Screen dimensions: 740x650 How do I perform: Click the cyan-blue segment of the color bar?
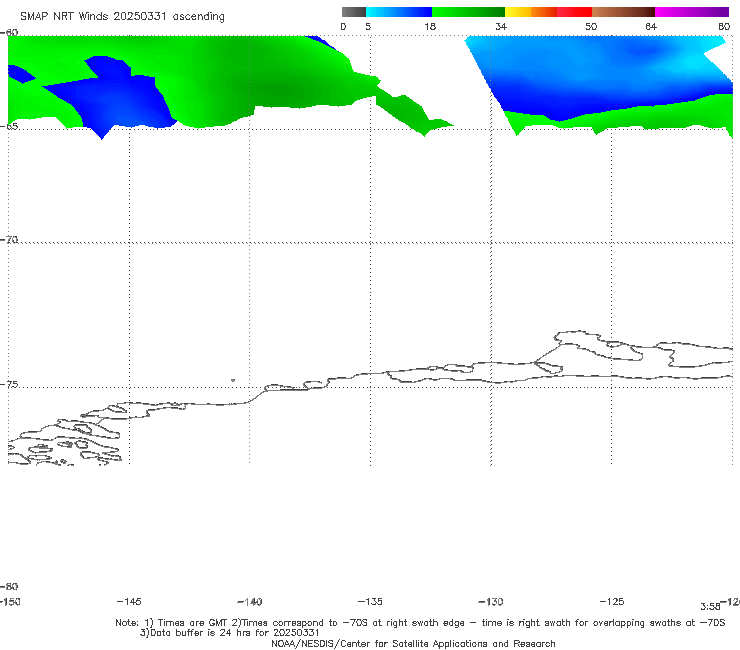click(399, 12)
